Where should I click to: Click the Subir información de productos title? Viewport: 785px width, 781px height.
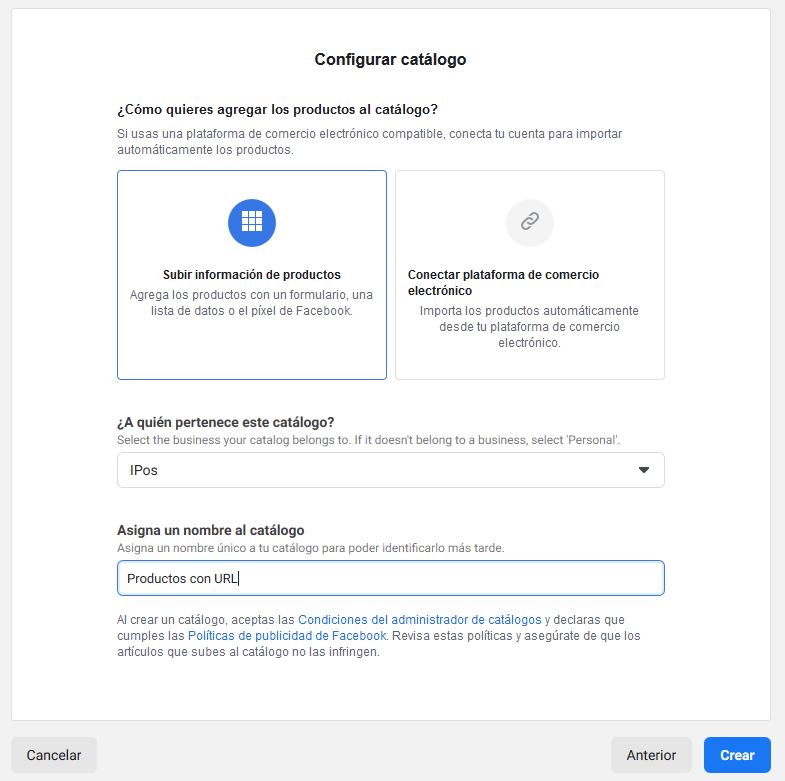(252, 275)
